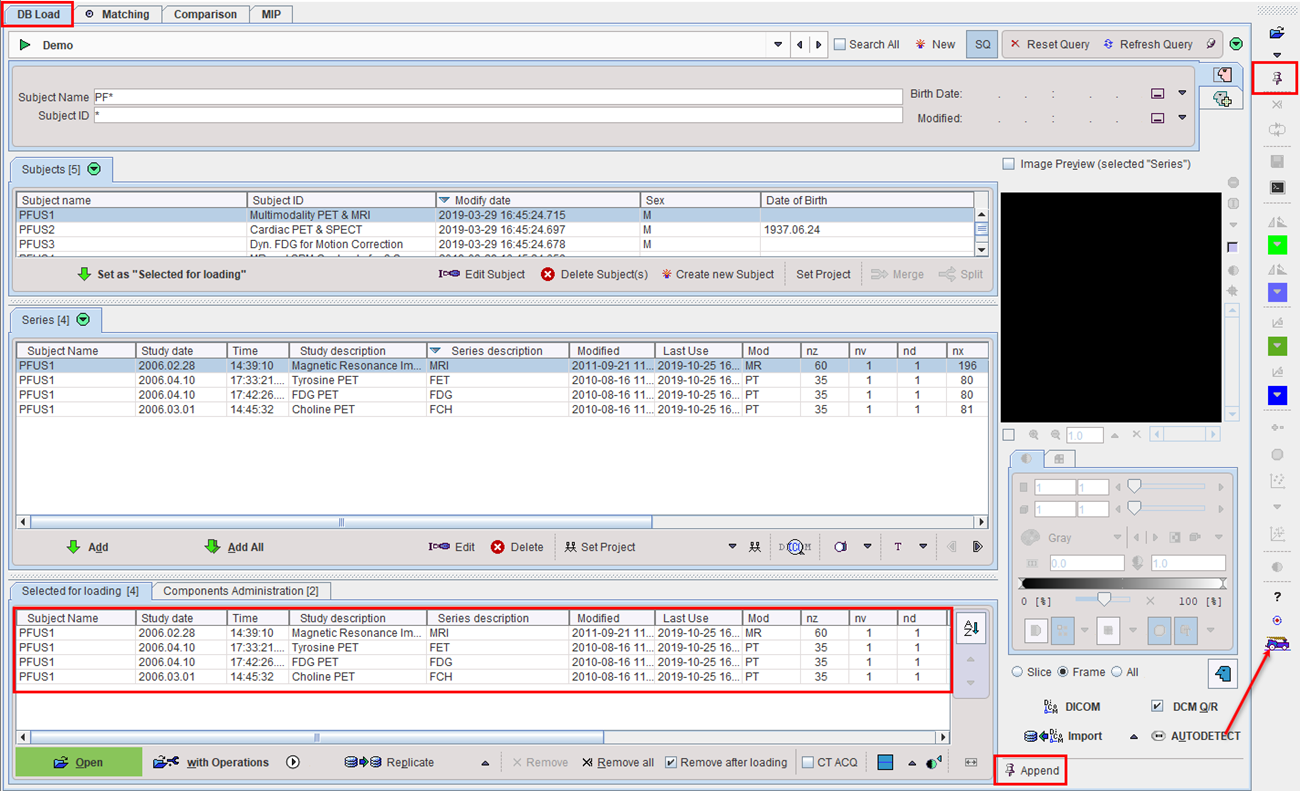Open the Demo database dropdown arrow
1300x791 pixels.
point(778,45)
